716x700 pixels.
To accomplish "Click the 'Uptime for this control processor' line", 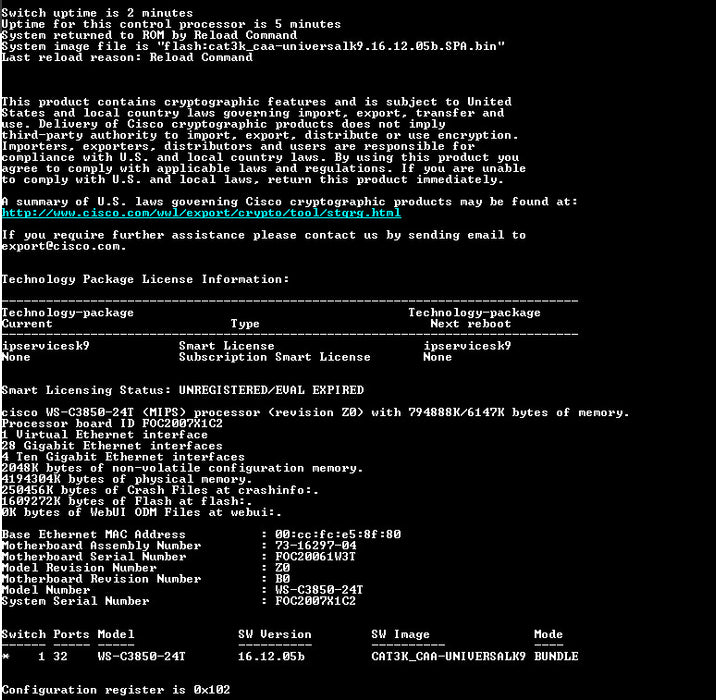I will point(171,24).
